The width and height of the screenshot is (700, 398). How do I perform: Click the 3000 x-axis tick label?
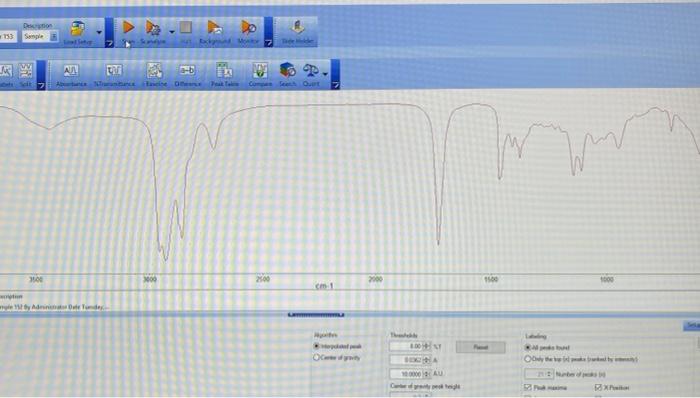(150, 279)
